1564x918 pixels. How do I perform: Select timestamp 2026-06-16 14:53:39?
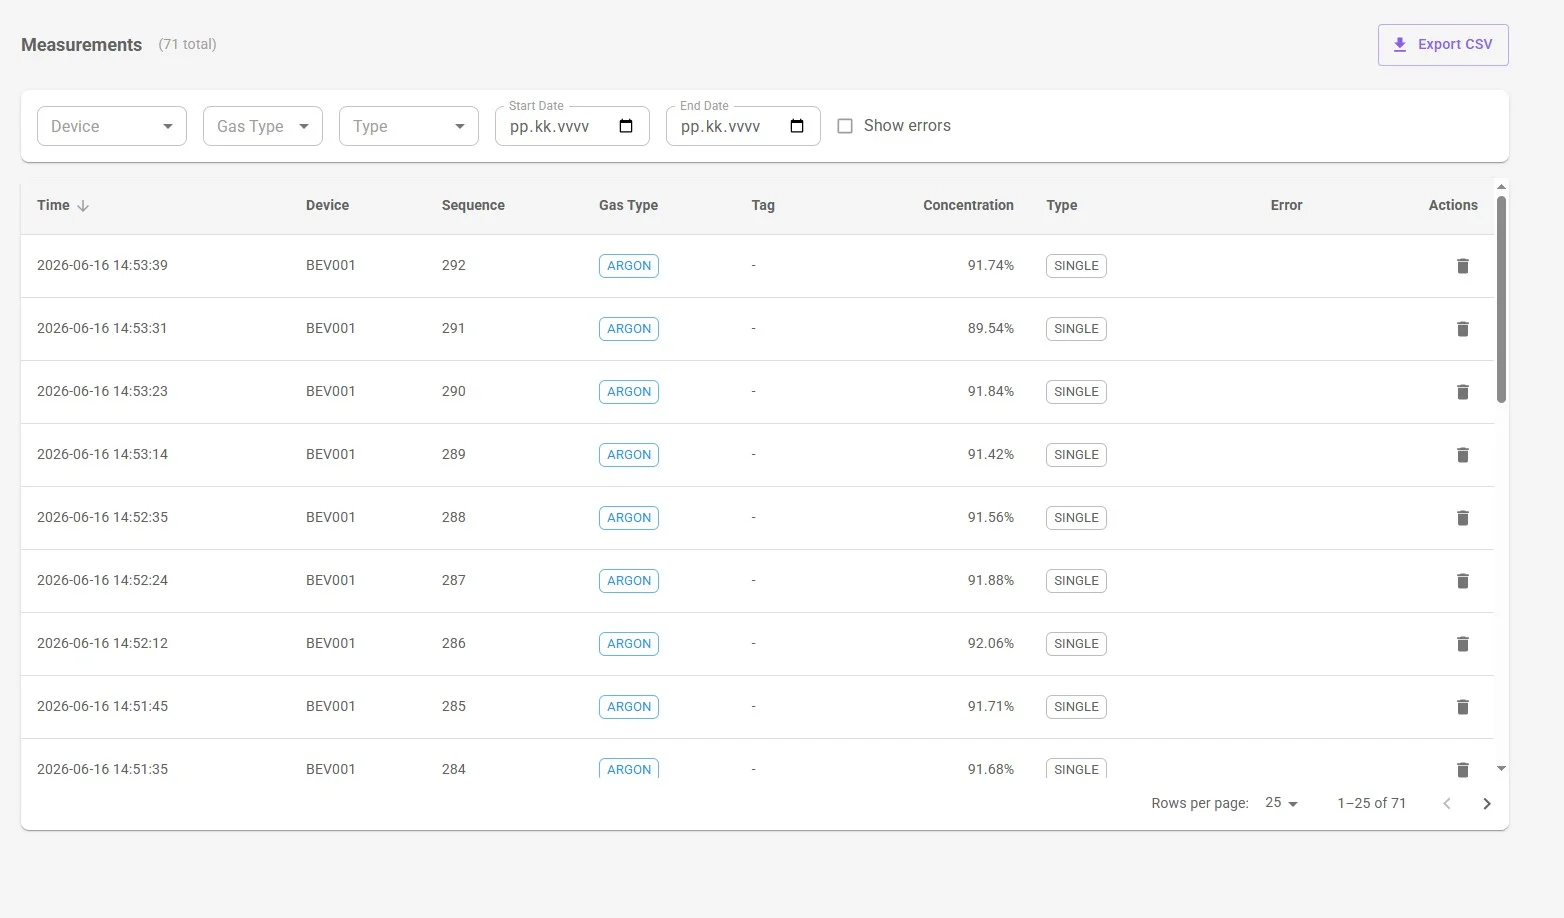(102, 265)
